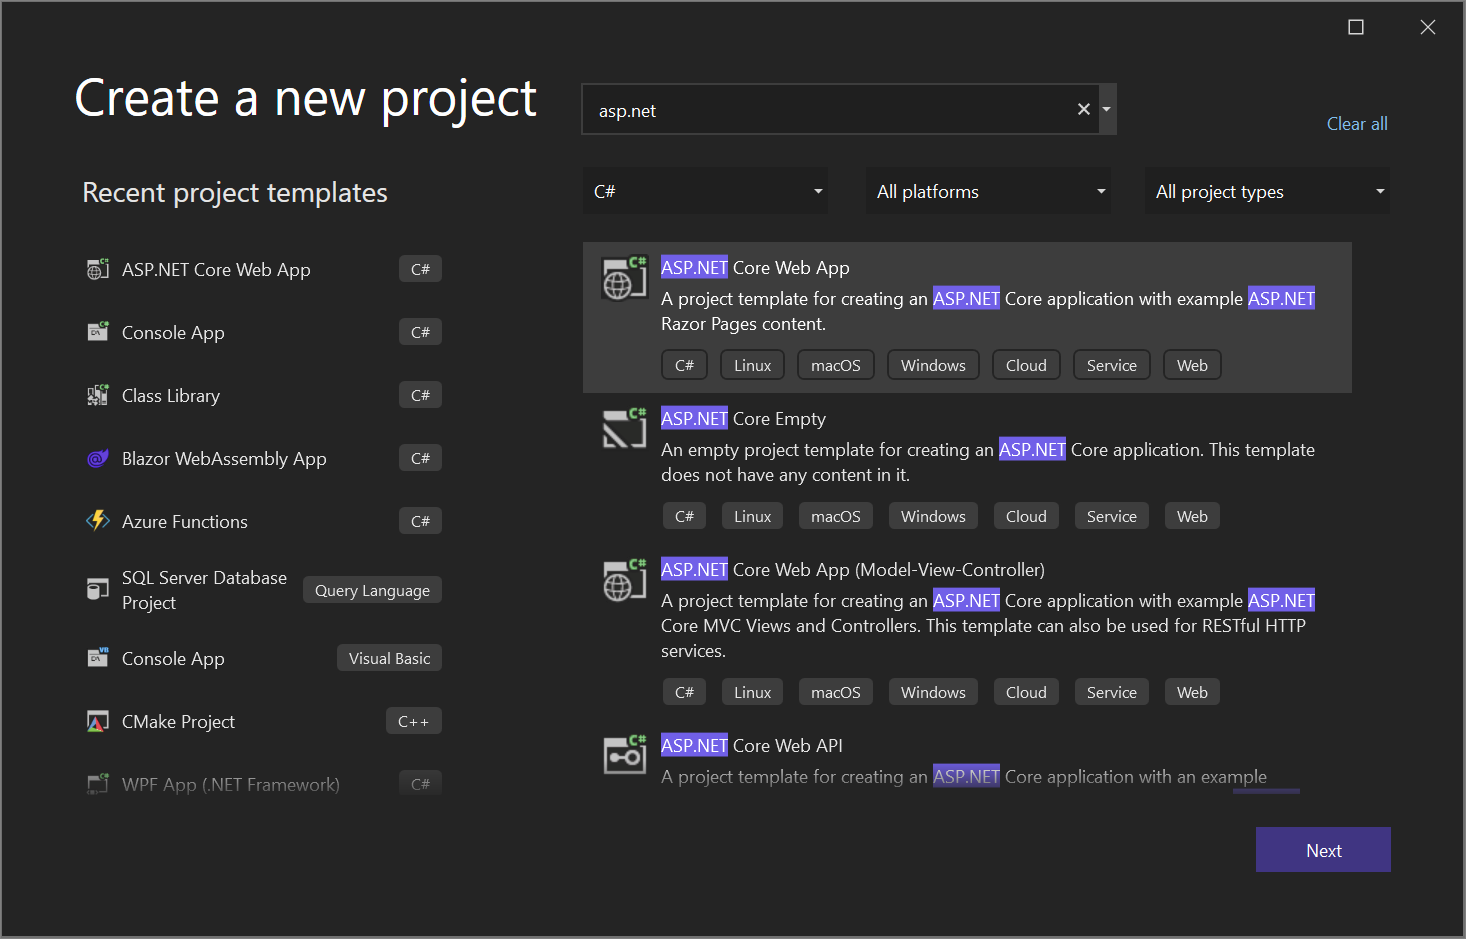Select the Azure Functions lightning icon

click(97, 520)
